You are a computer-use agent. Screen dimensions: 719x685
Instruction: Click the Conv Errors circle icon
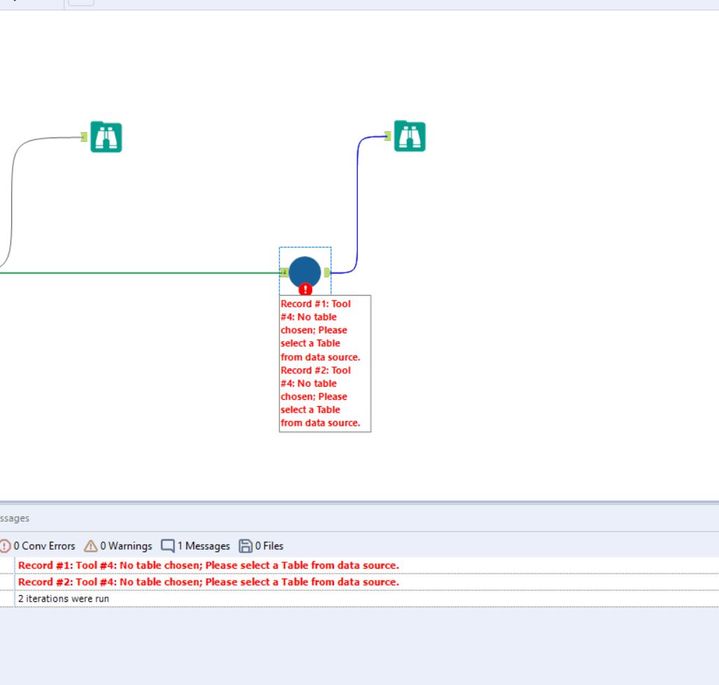point(5,546)
